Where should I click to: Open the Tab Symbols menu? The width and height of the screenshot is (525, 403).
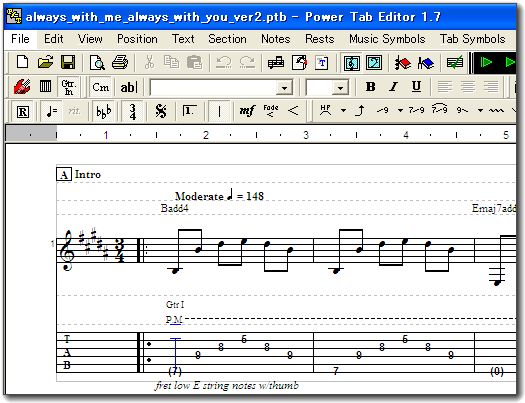click(472, 39)
